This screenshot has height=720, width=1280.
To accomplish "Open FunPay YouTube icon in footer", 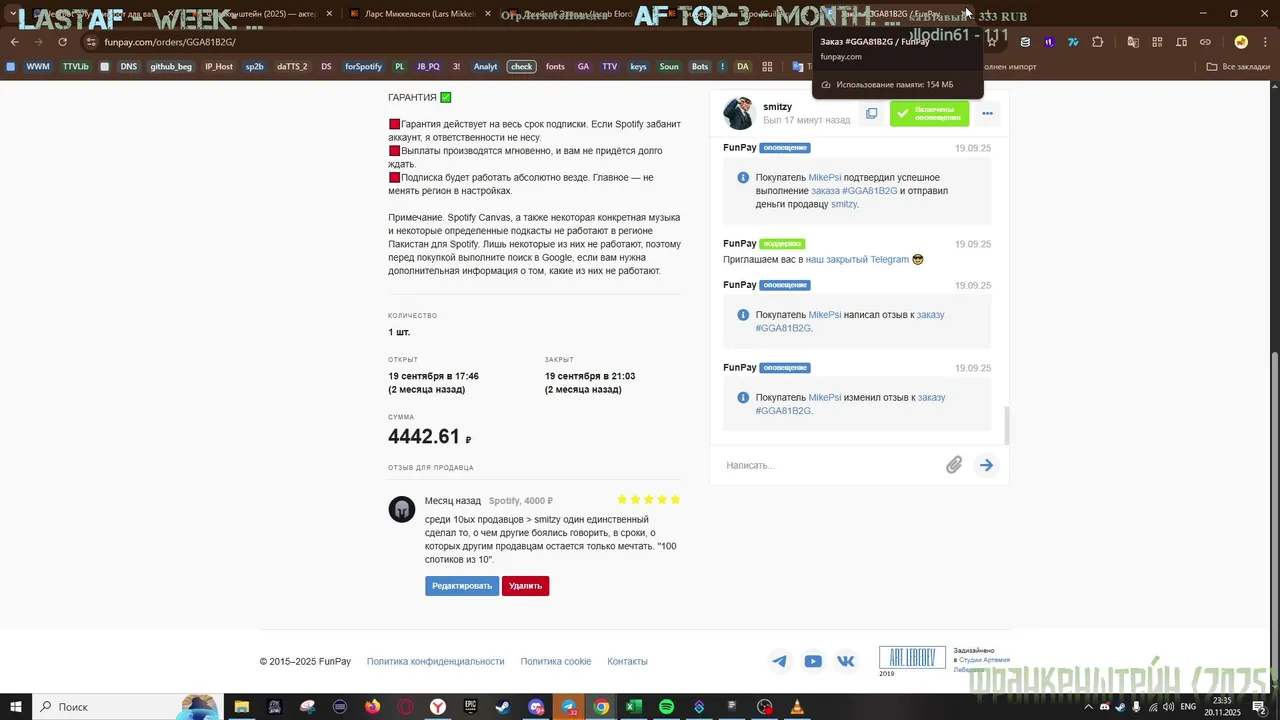I will 813,661.
